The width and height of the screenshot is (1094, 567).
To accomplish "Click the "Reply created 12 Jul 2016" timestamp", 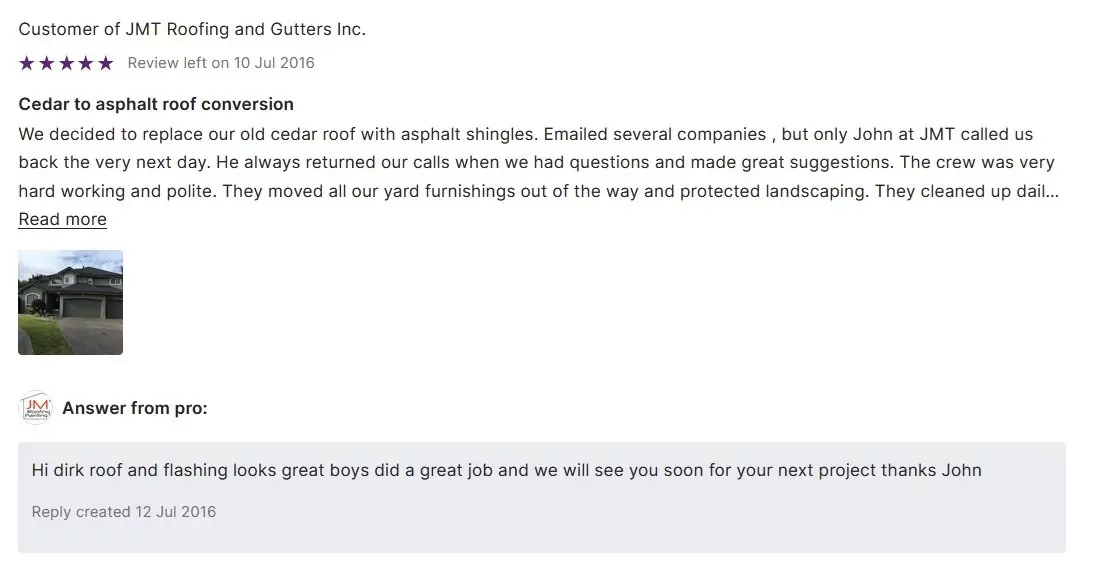I will 124,512.
